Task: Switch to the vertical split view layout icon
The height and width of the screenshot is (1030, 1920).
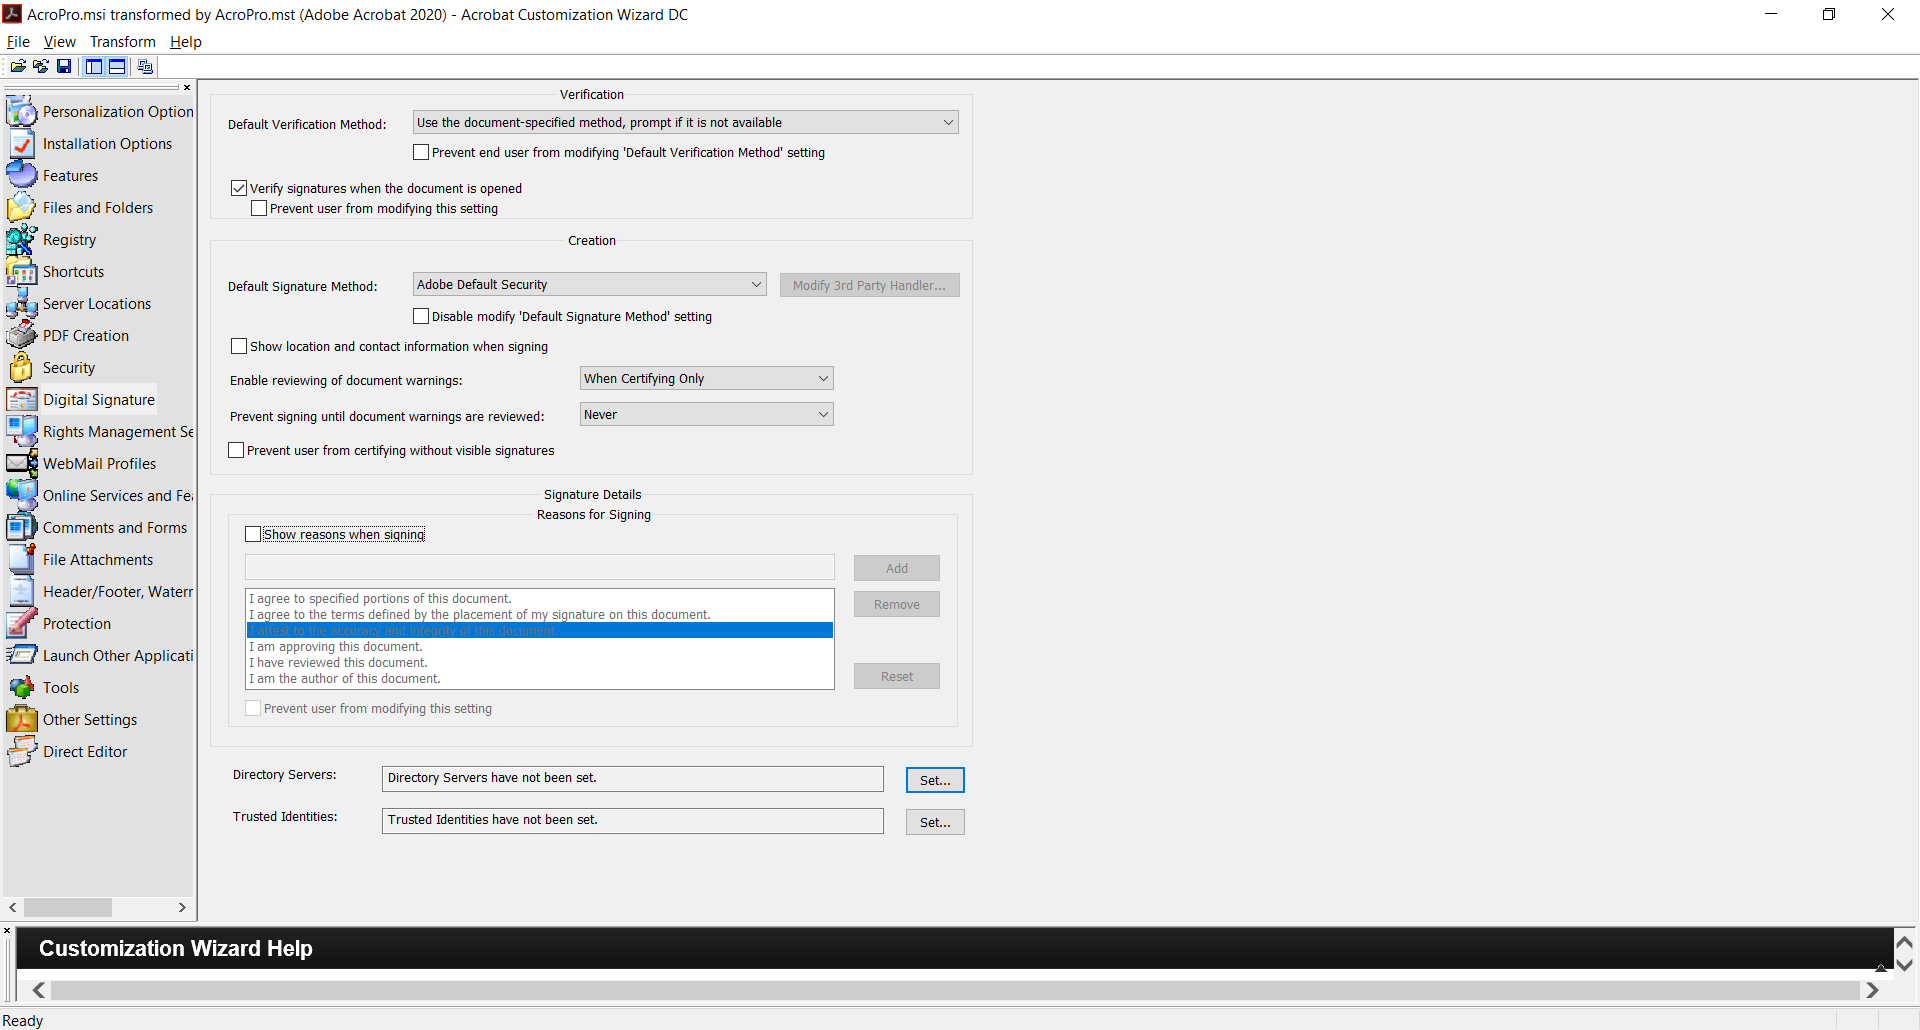Action: click(x=93, y=66)
